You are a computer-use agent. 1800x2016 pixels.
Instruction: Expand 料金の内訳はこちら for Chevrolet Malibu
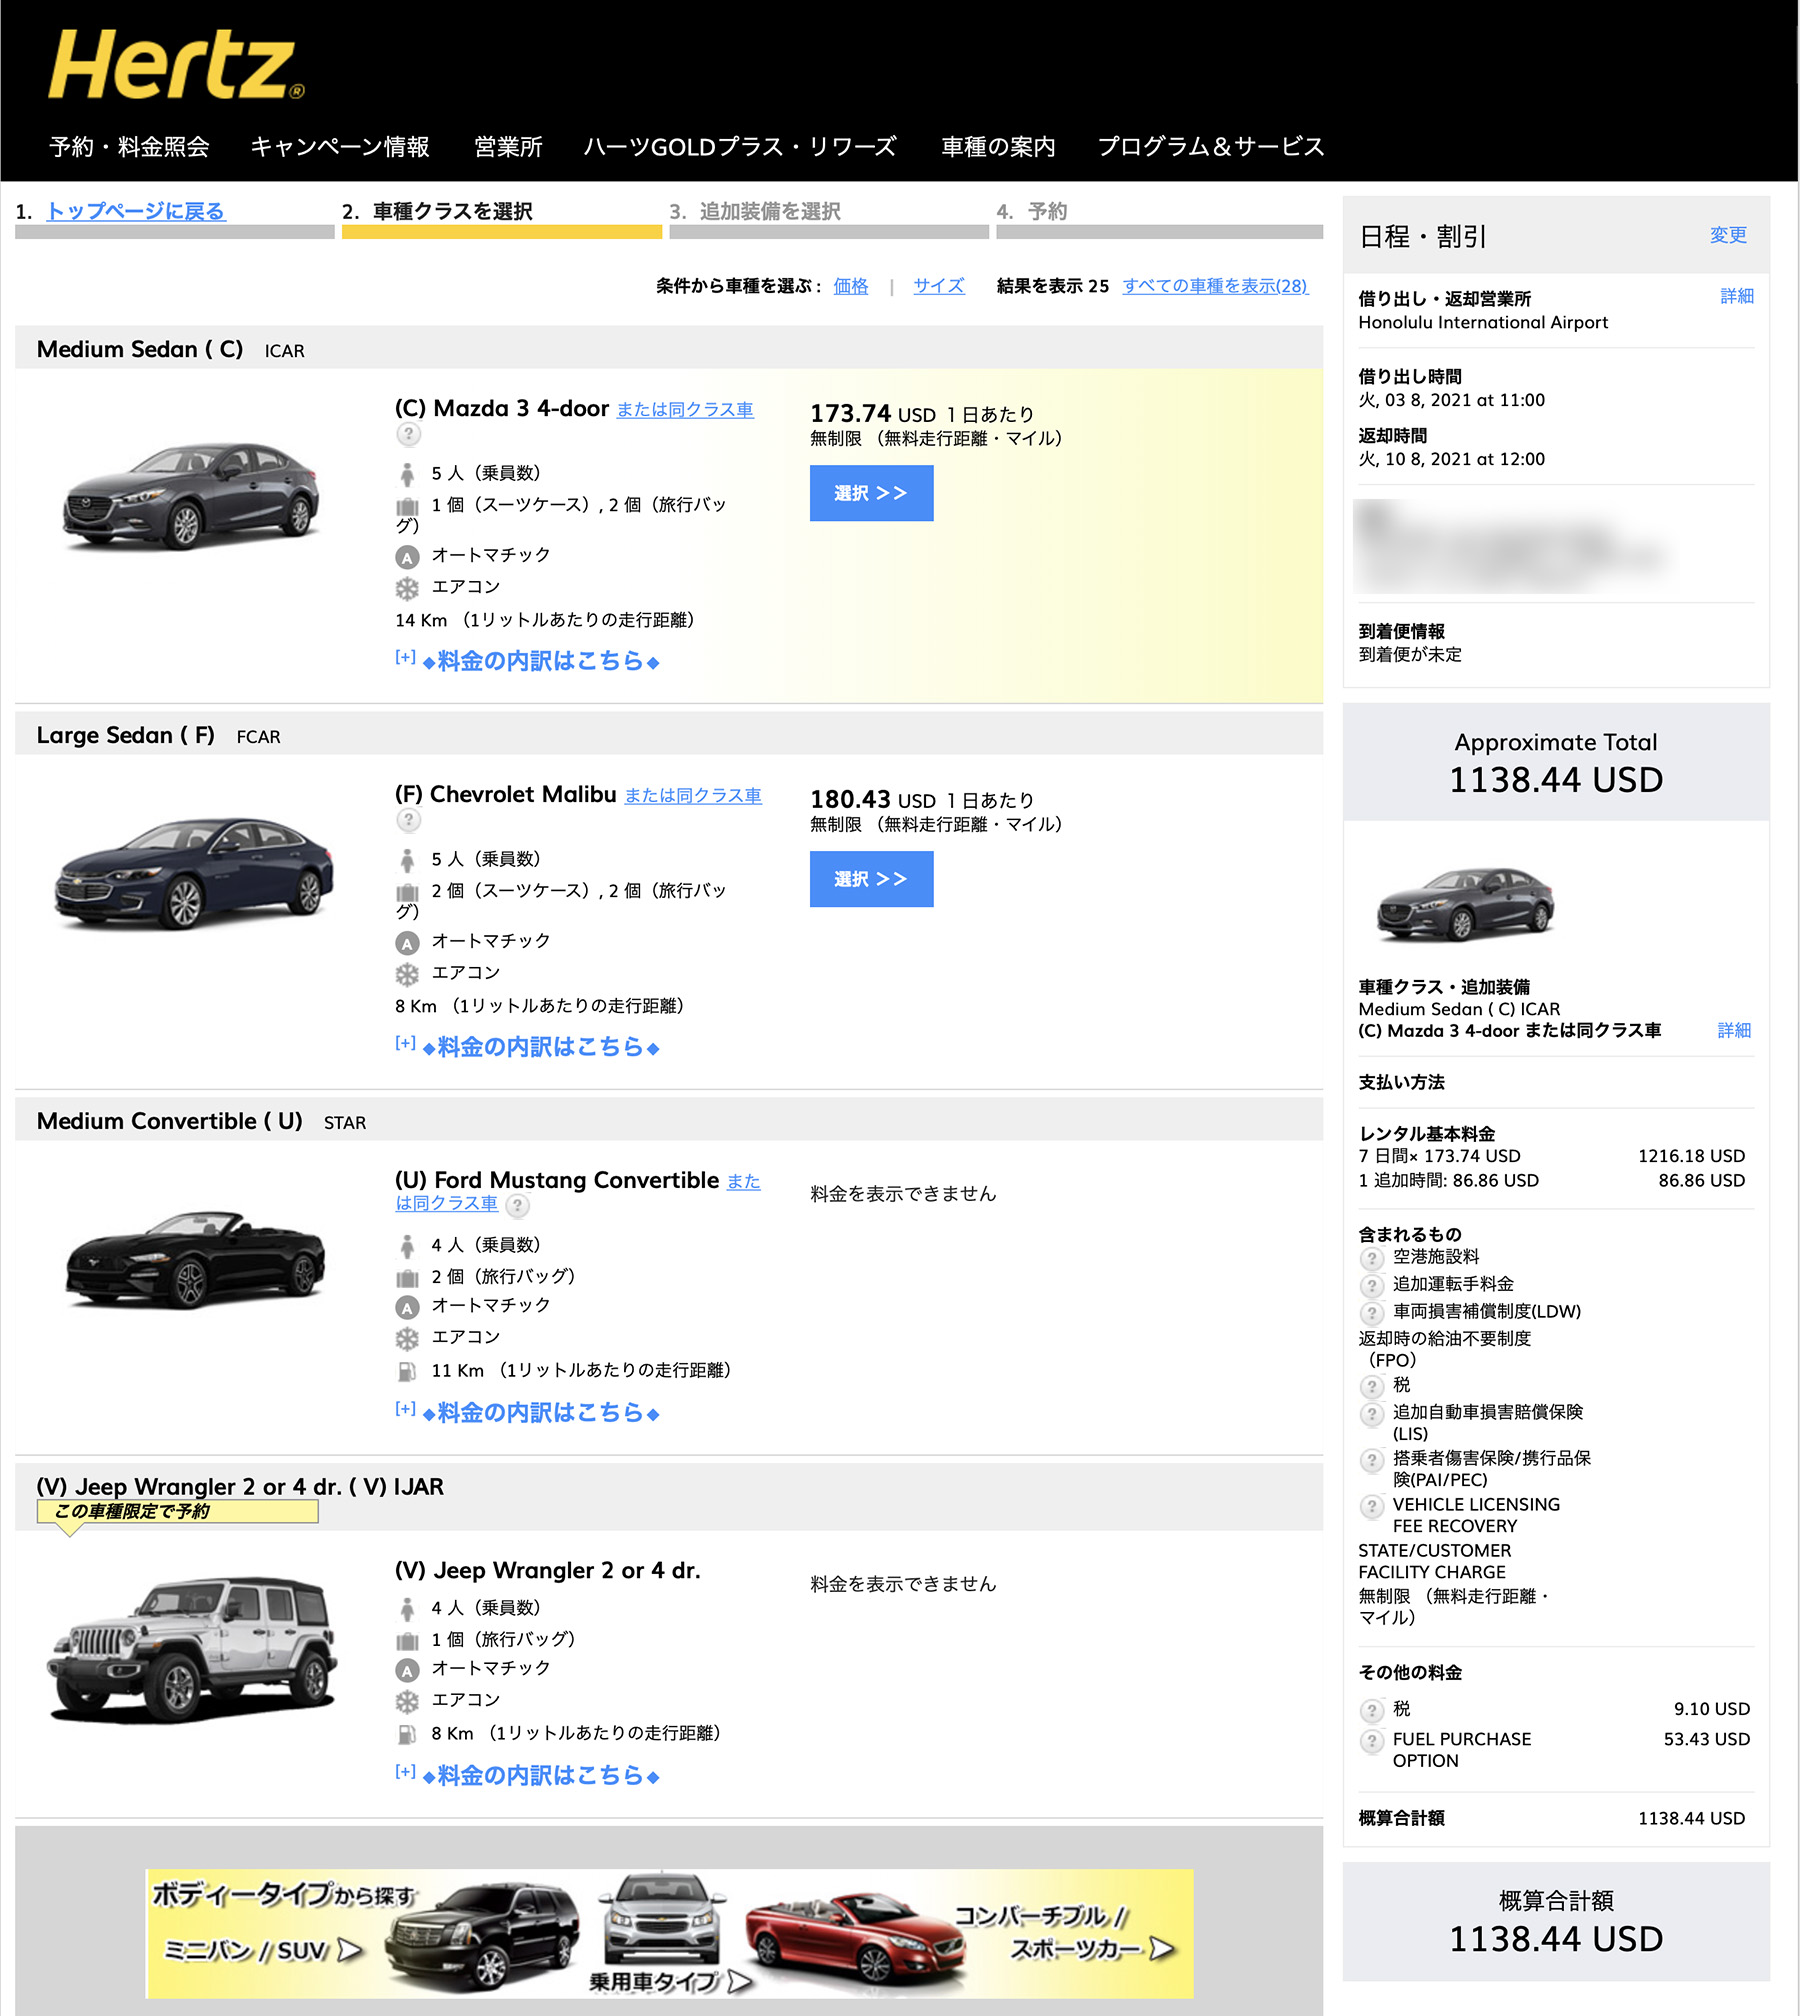click(528, 1047)
